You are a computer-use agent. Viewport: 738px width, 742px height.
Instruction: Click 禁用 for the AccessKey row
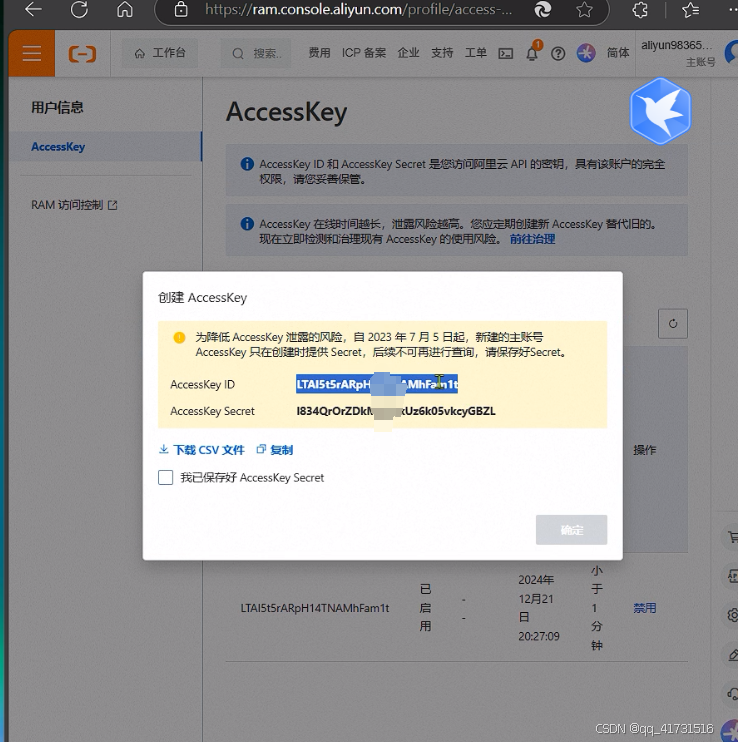tap(644, 608)
